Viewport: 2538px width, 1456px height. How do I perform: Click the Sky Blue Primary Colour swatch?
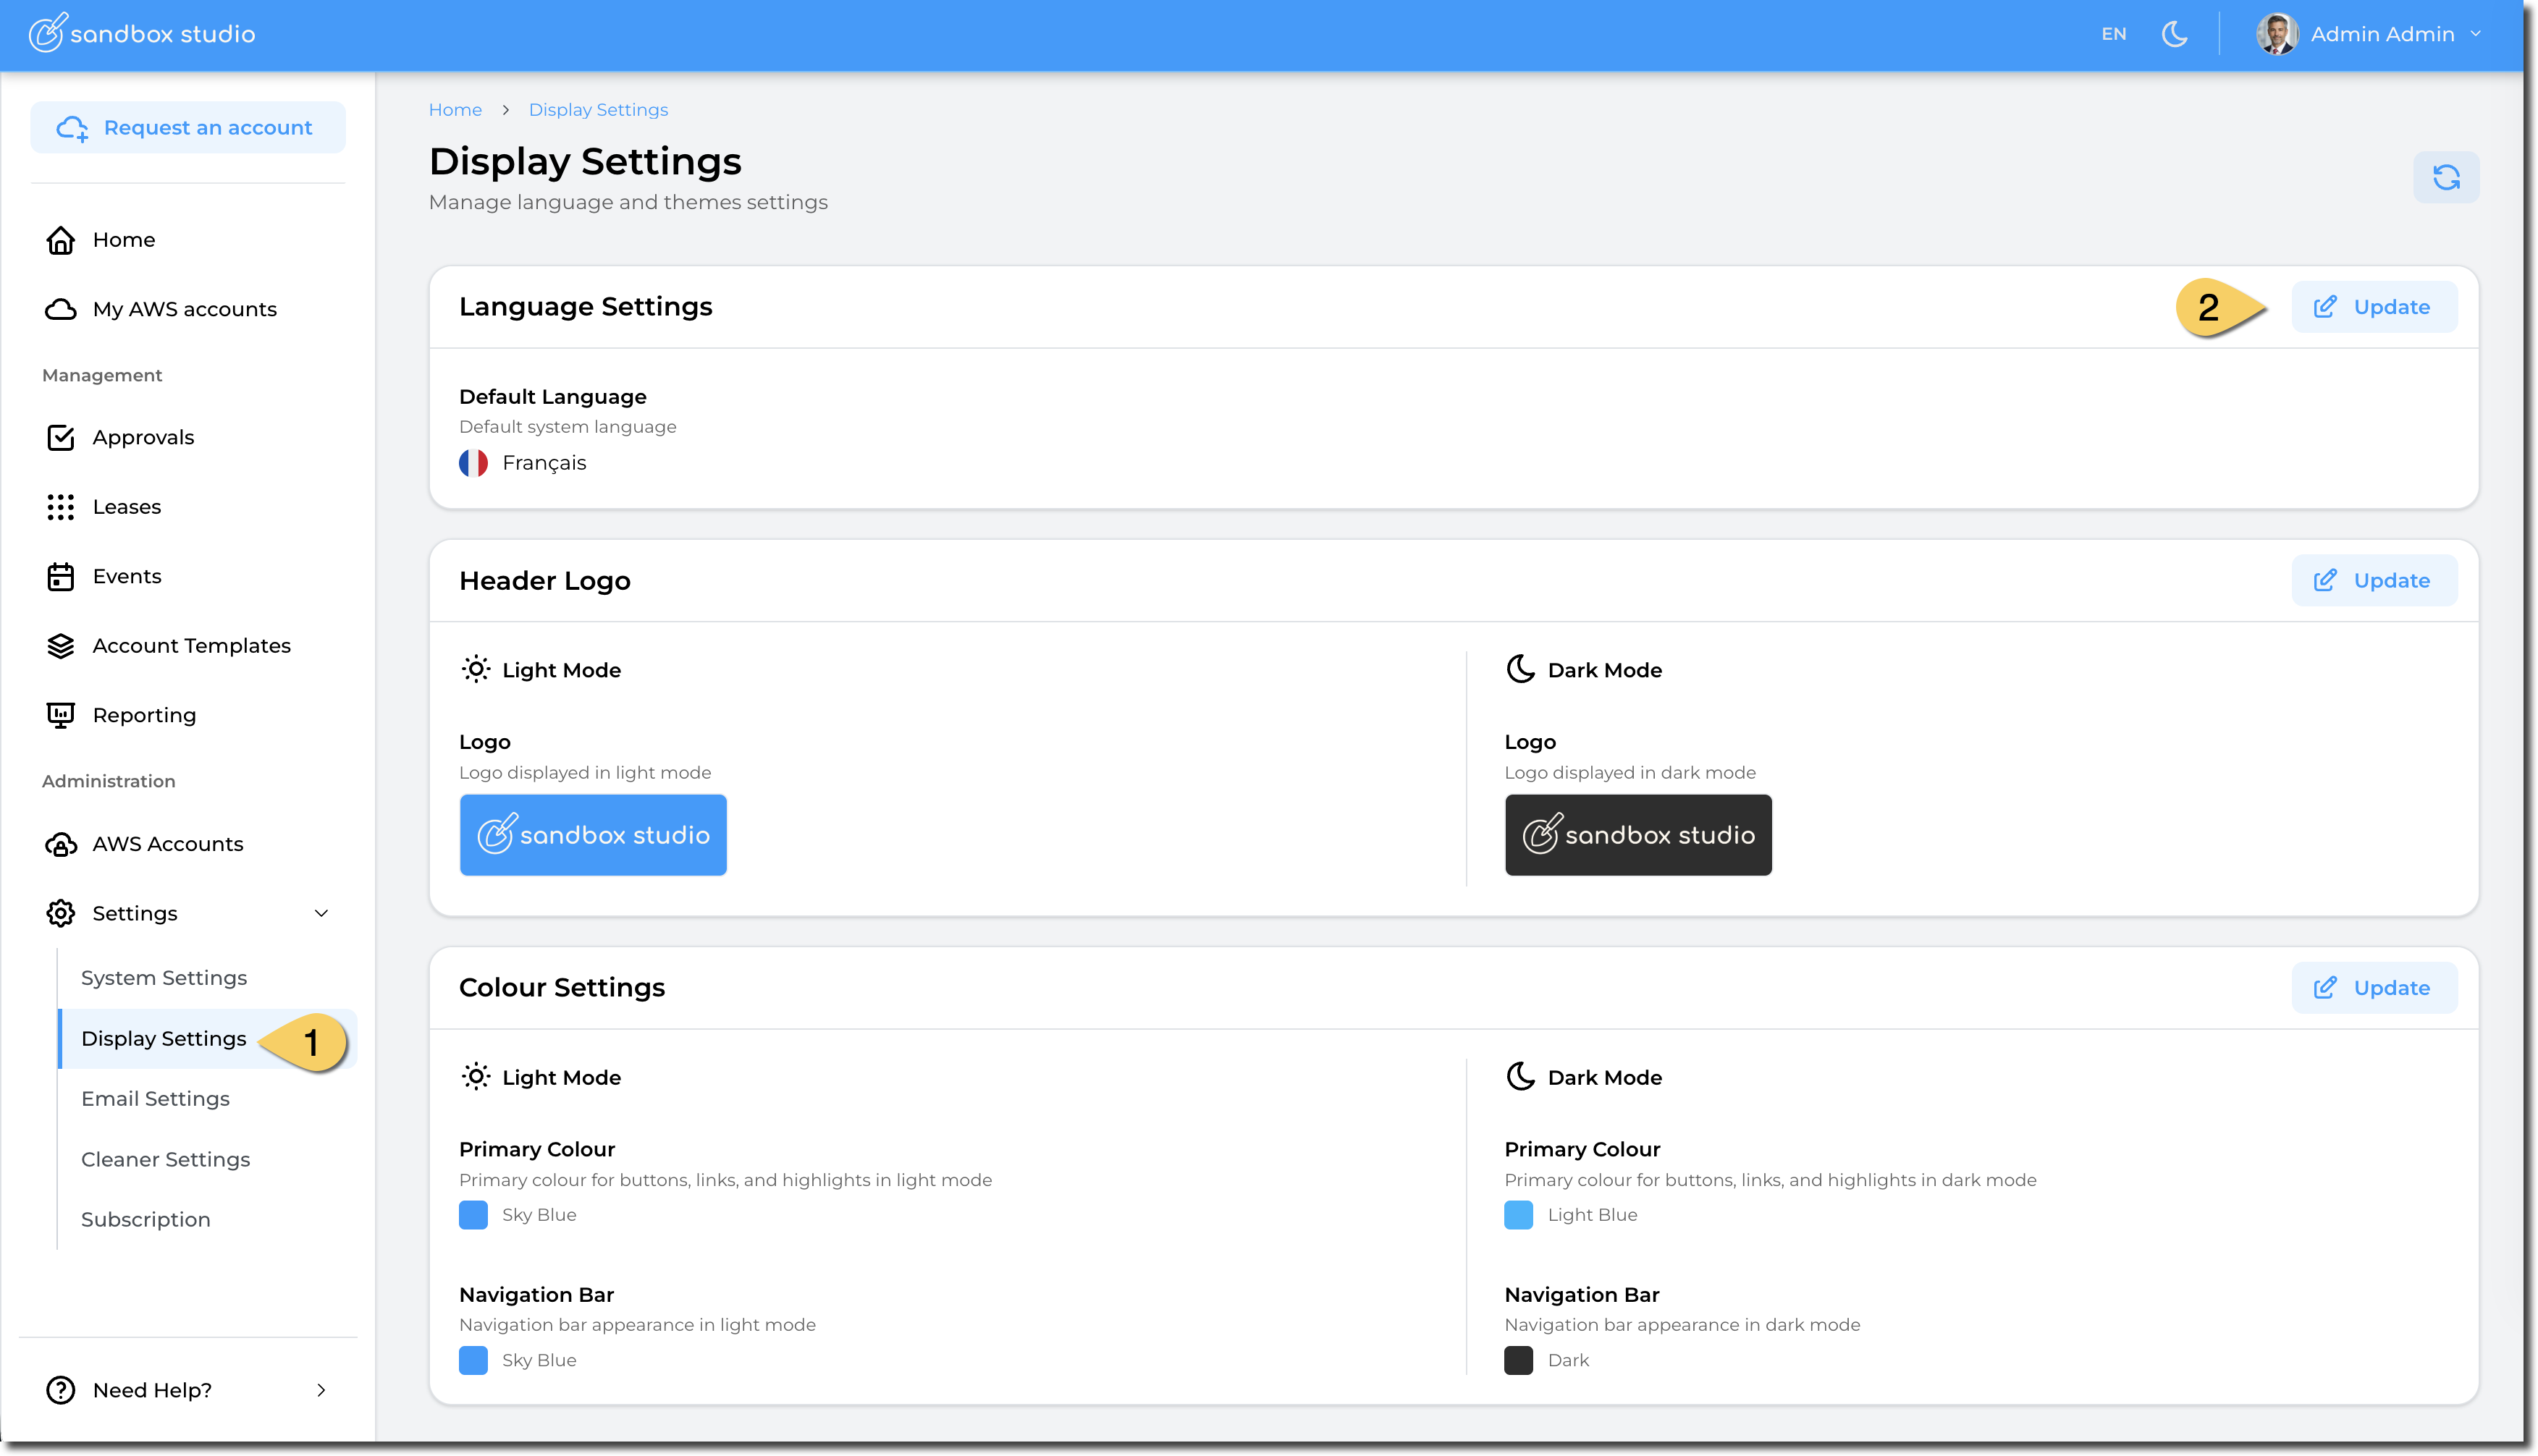pos(473,1214)
